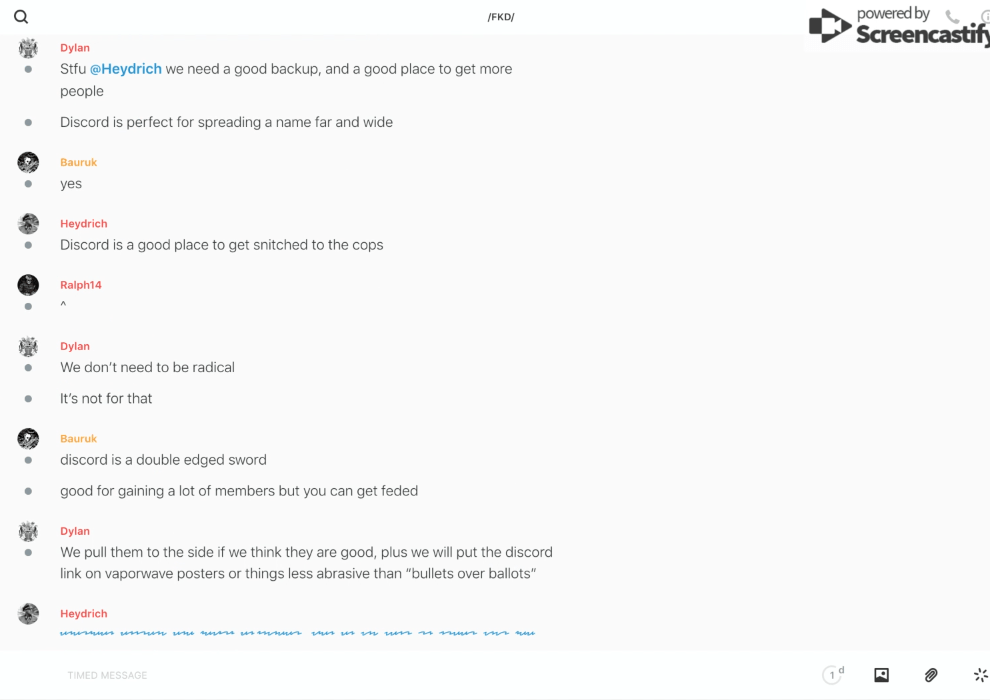The width and height of the screenshot is (990, 700).
Task: Open Dylan's avatar above the Stfu message
Action: 28,48
